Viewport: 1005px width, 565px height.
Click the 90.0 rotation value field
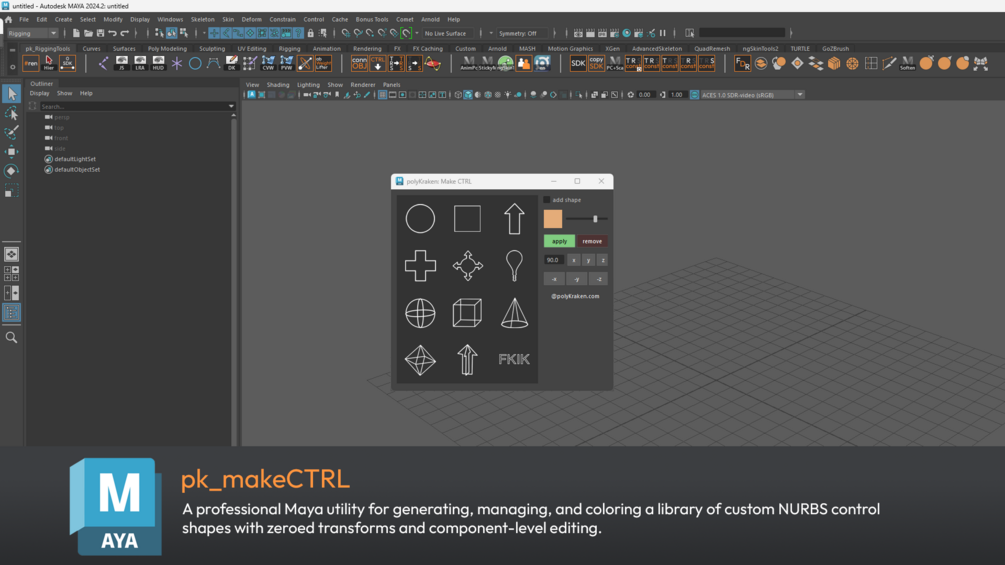point(554,260)
